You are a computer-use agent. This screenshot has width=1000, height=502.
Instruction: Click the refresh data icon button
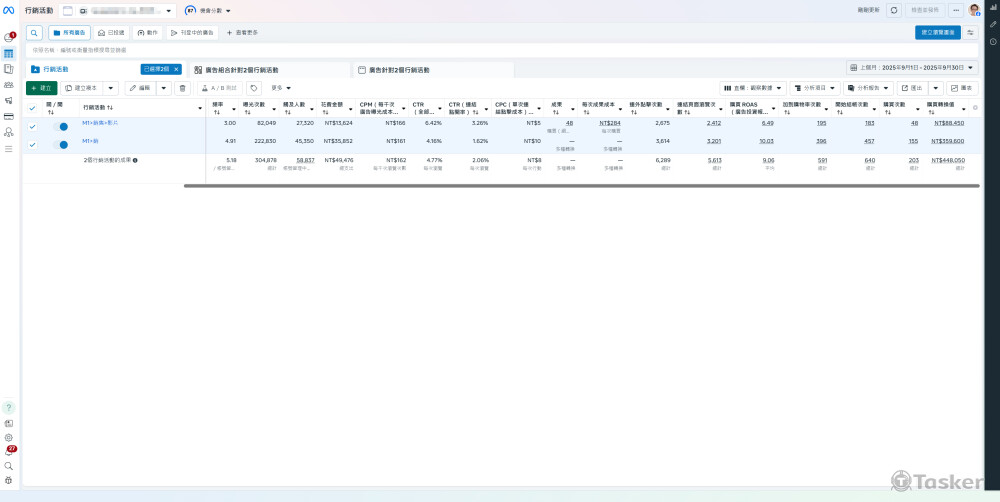point(894,10)
